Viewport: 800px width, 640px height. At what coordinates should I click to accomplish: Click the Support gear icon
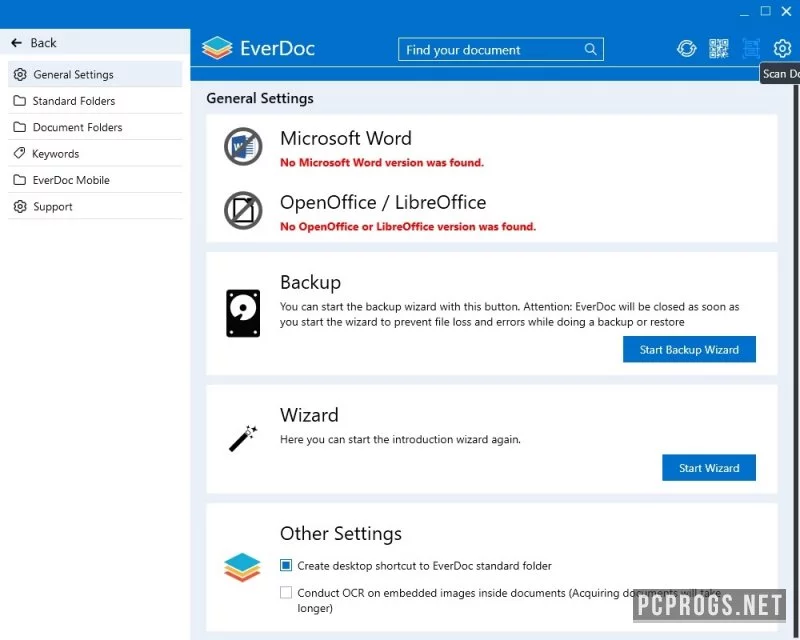click(x=20, y=207)
